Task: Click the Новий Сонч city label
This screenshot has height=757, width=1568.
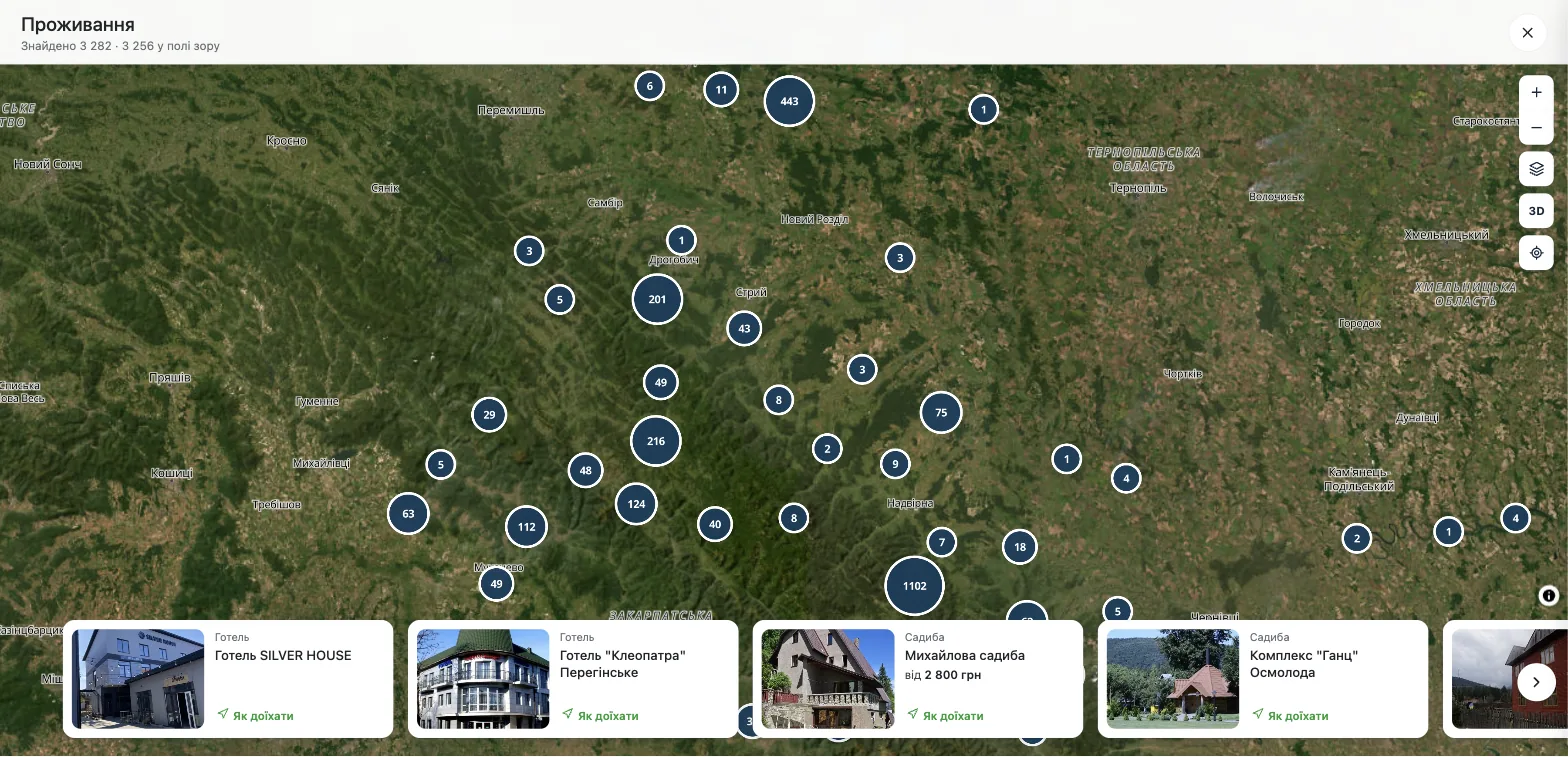Action: click(47, 164)
